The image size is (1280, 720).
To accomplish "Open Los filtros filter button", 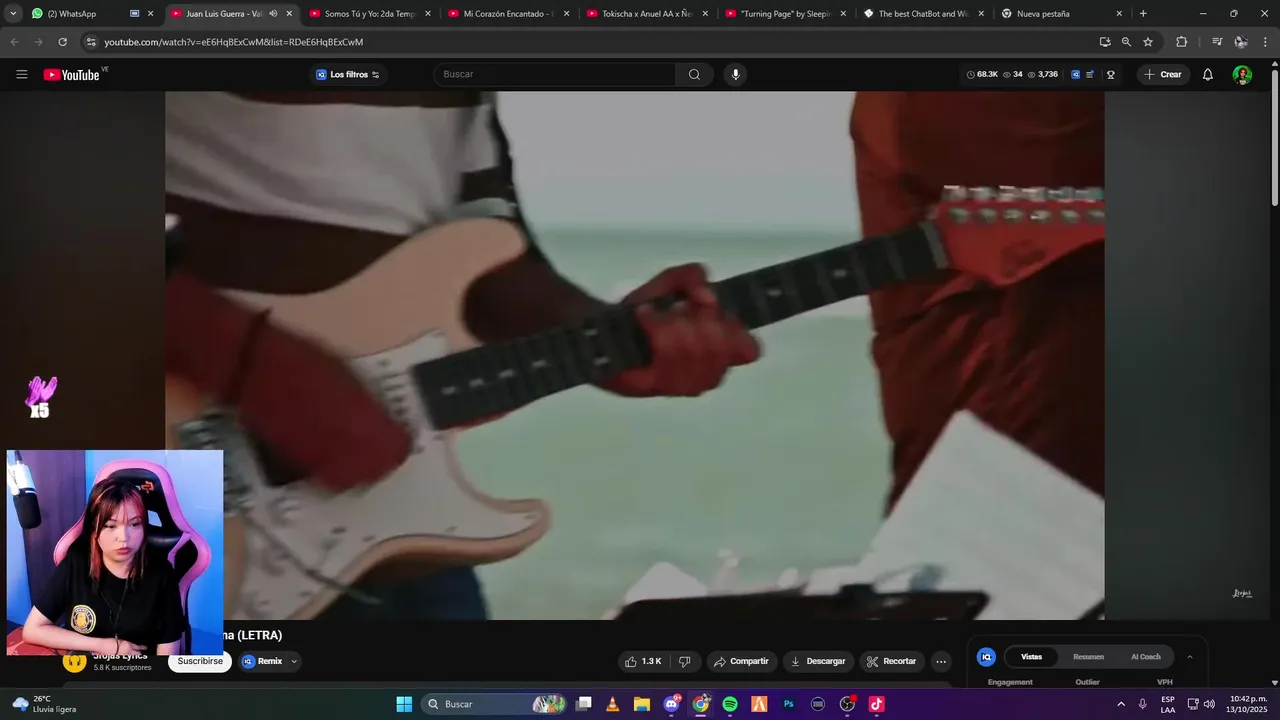I will (x=348, y=75).
